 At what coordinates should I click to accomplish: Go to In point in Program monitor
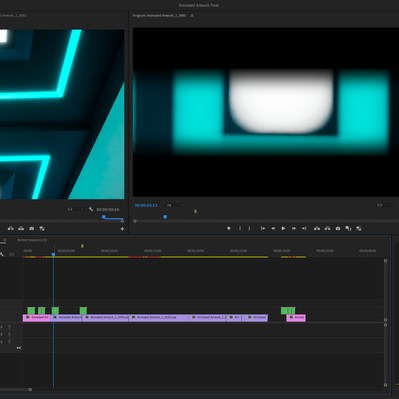click(x=263, y=228)
